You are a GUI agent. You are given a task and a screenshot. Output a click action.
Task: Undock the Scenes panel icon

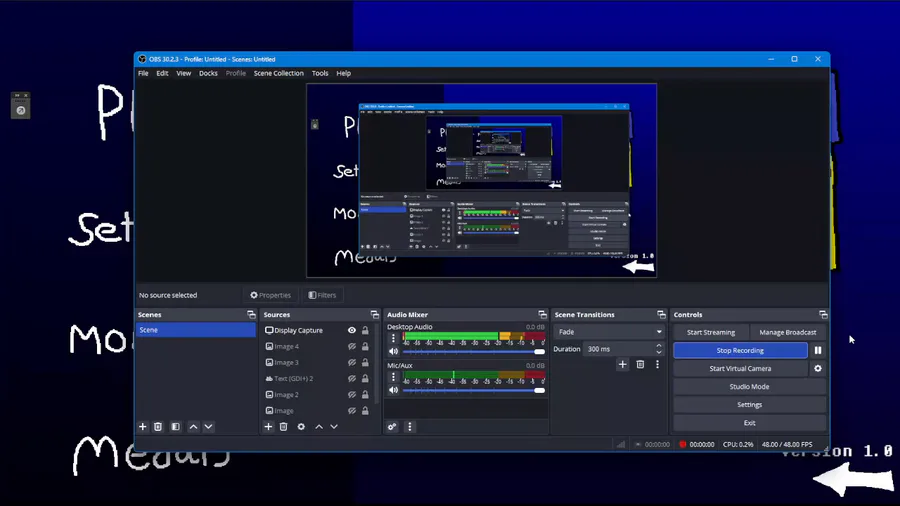point(251,314)
